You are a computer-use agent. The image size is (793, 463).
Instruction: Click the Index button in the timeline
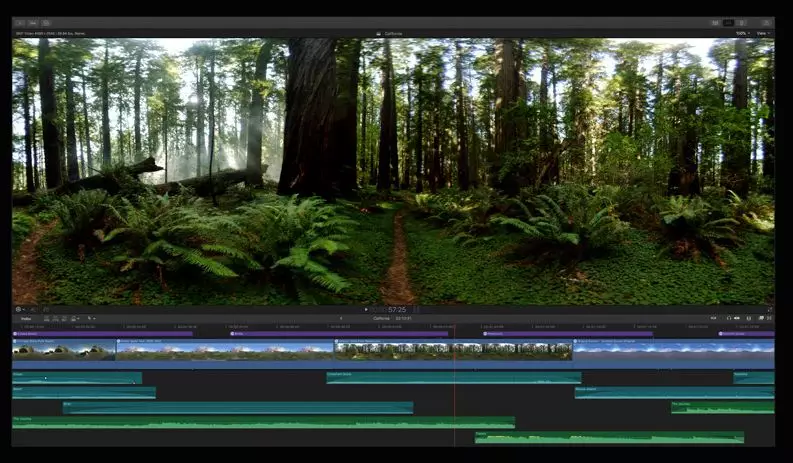click(x=26, y=318)
